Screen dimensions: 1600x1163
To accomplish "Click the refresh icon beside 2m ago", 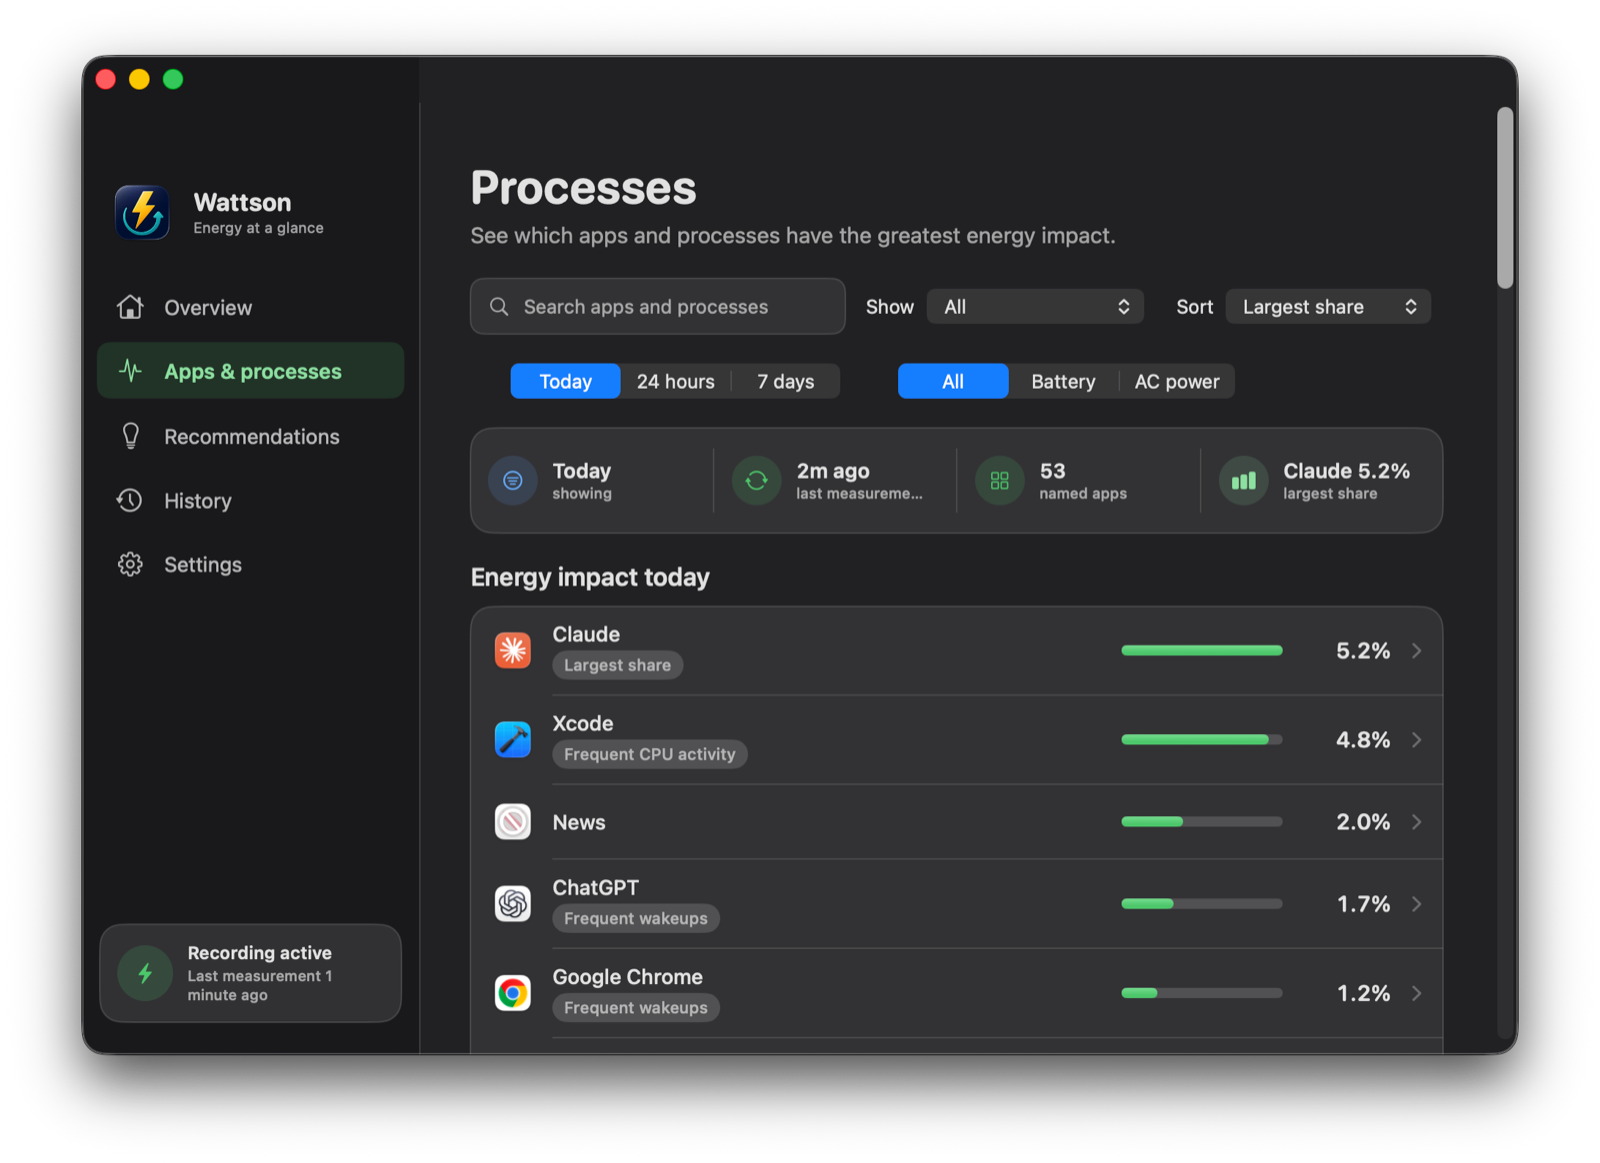I will click(x=757, y=481).
